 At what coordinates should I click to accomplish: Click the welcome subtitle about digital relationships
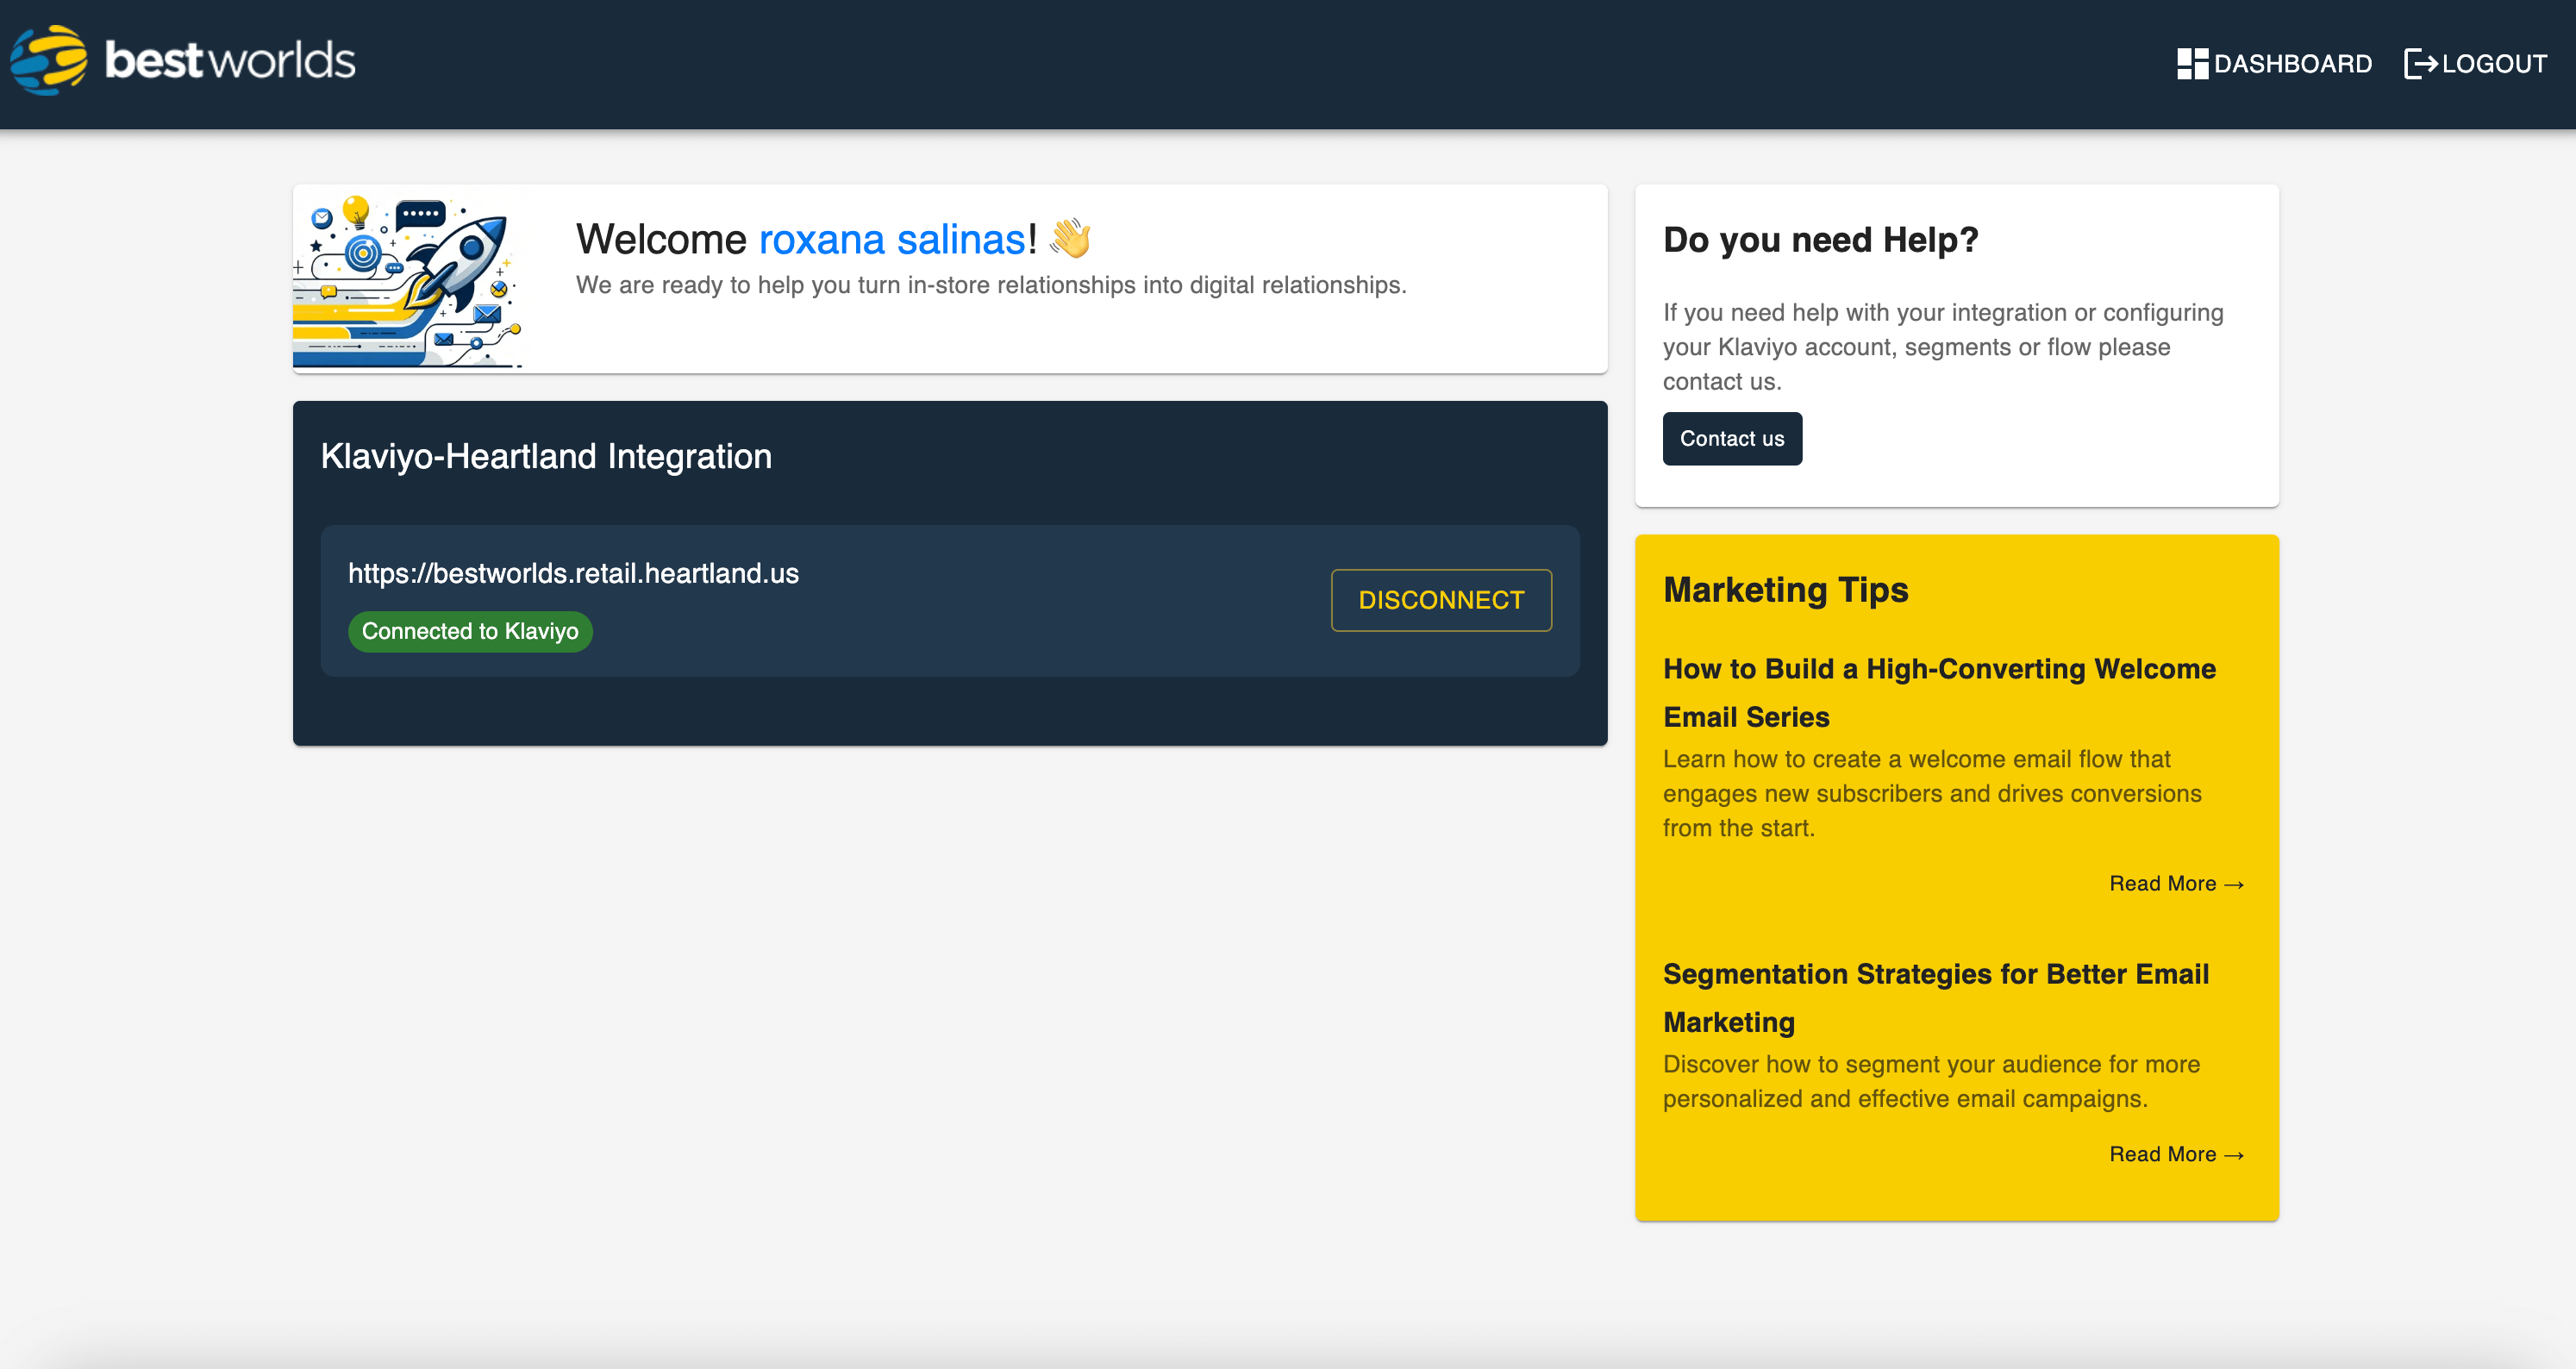coord(991,285)
